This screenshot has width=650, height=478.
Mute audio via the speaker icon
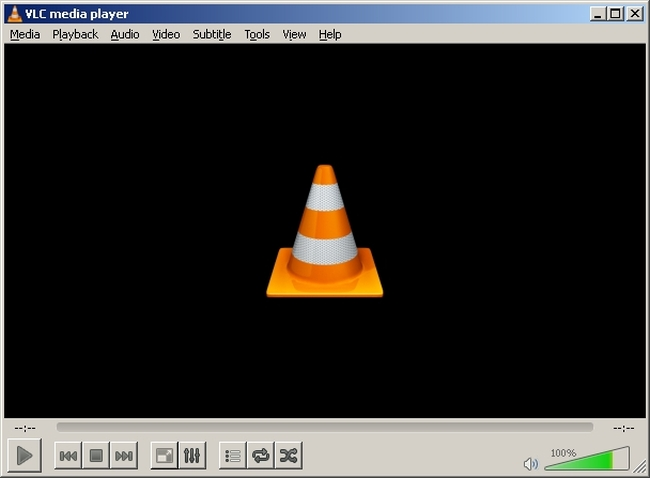coord(531,463)
